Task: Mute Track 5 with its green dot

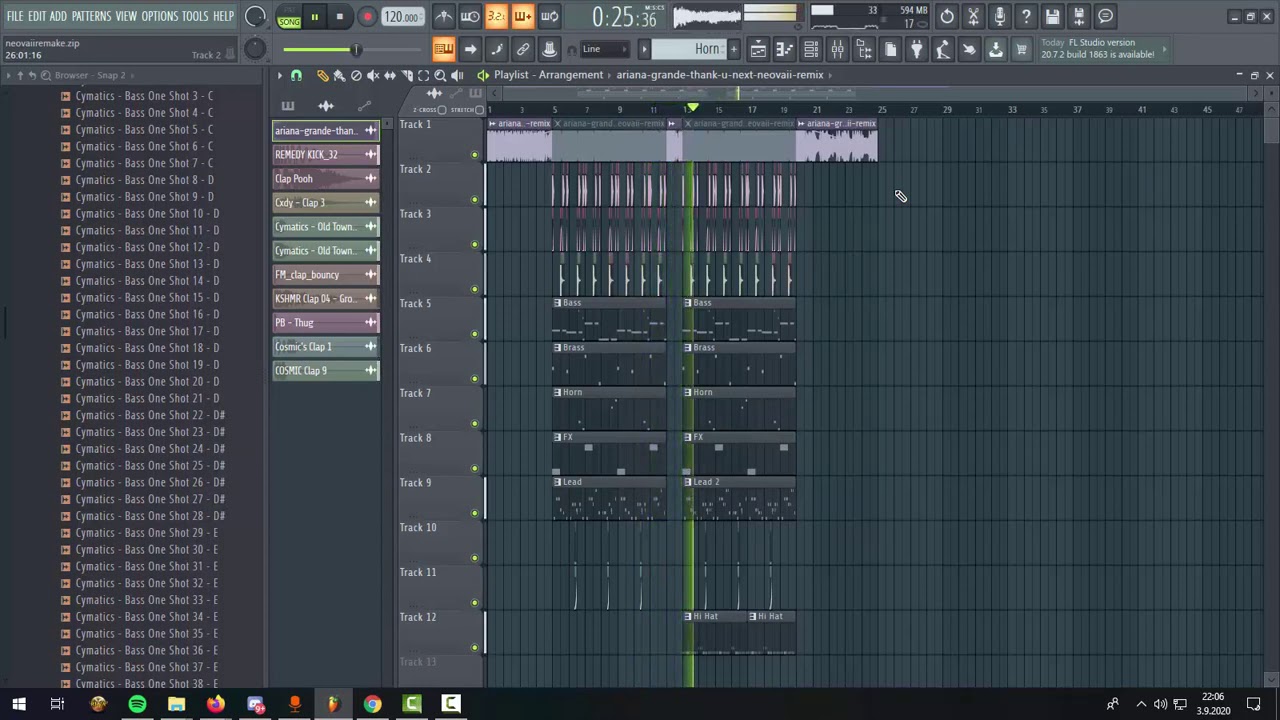Action: 475,334
